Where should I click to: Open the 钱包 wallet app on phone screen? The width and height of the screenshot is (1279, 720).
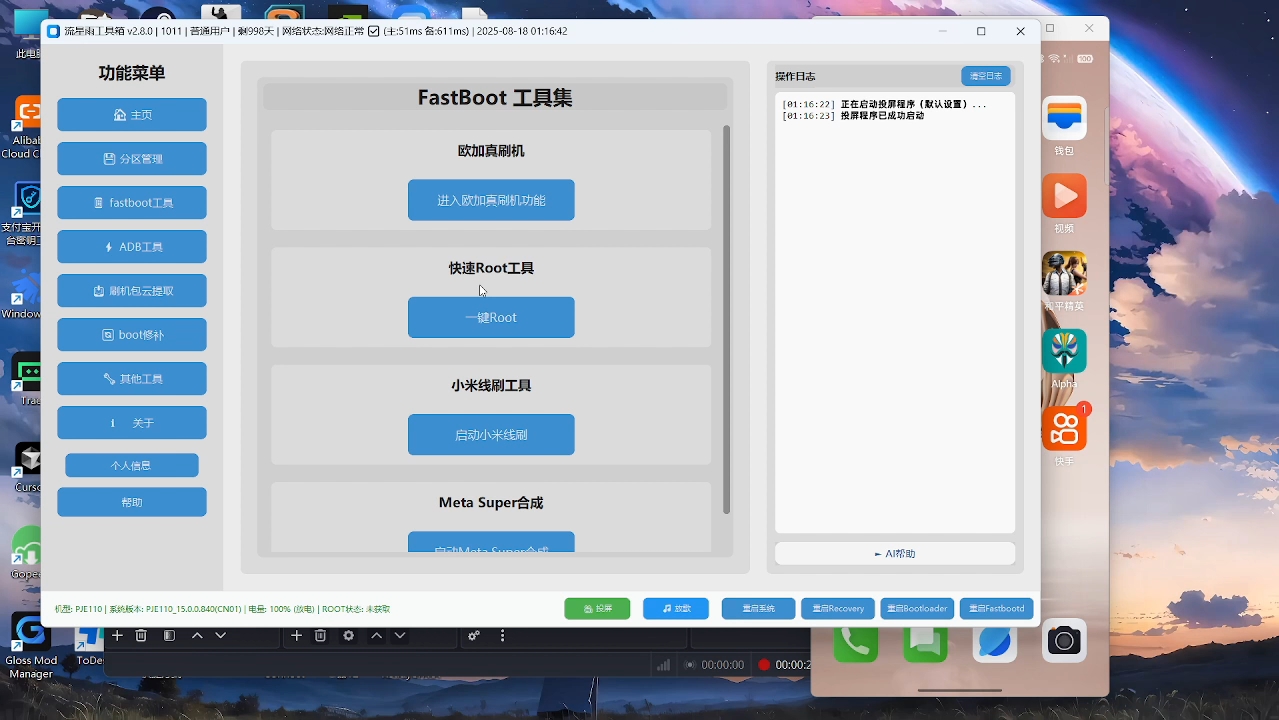click(1064, 118)
